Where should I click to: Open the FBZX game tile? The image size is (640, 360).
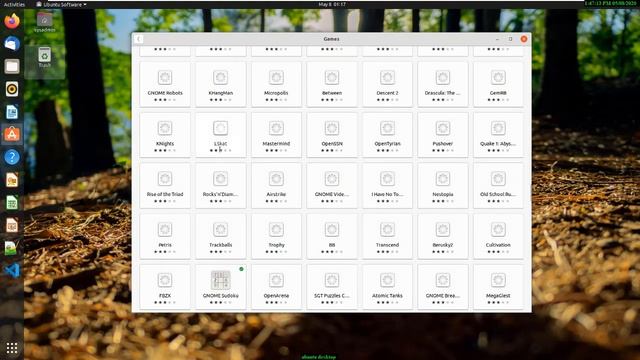[165, 287]
